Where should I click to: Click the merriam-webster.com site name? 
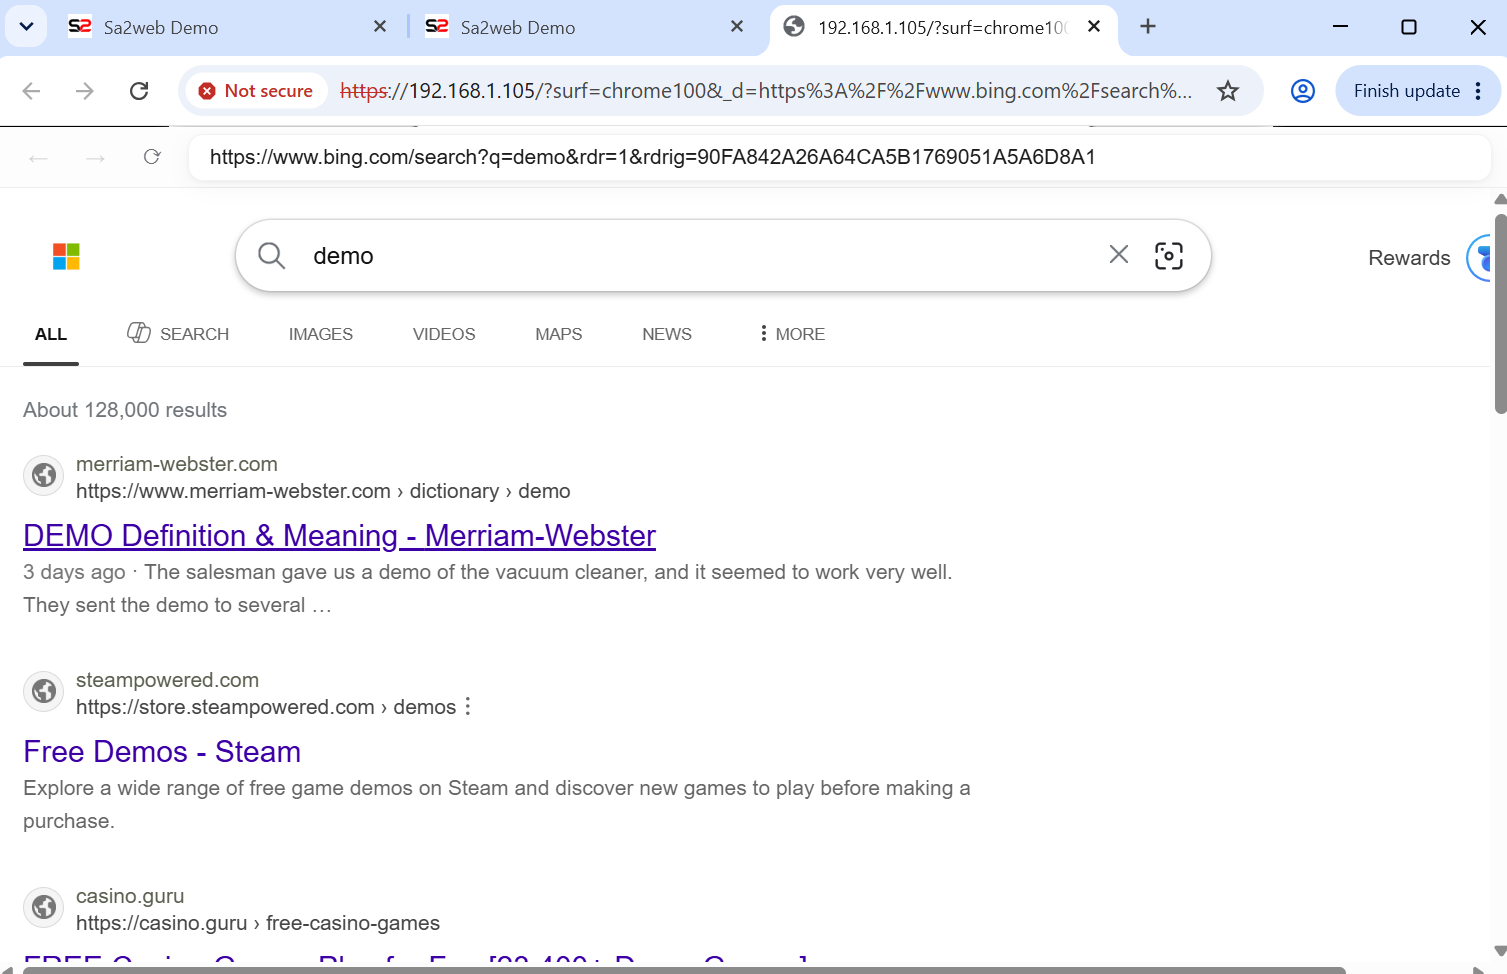[x=177, y=464]
